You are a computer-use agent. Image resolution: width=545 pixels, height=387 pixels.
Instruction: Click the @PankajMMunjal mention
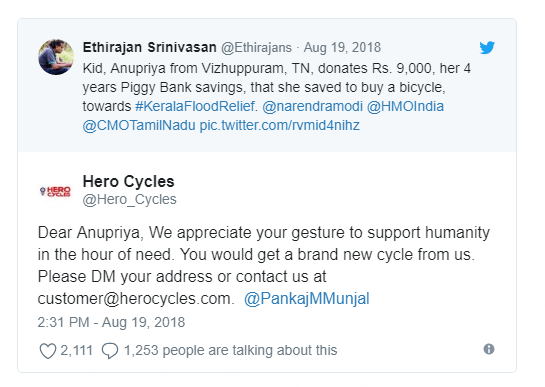click(307, 299)
